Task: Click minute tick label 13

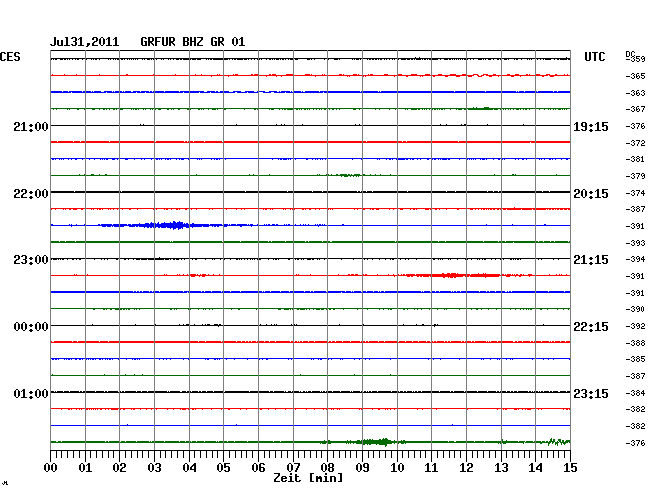Action: (501, 468)
